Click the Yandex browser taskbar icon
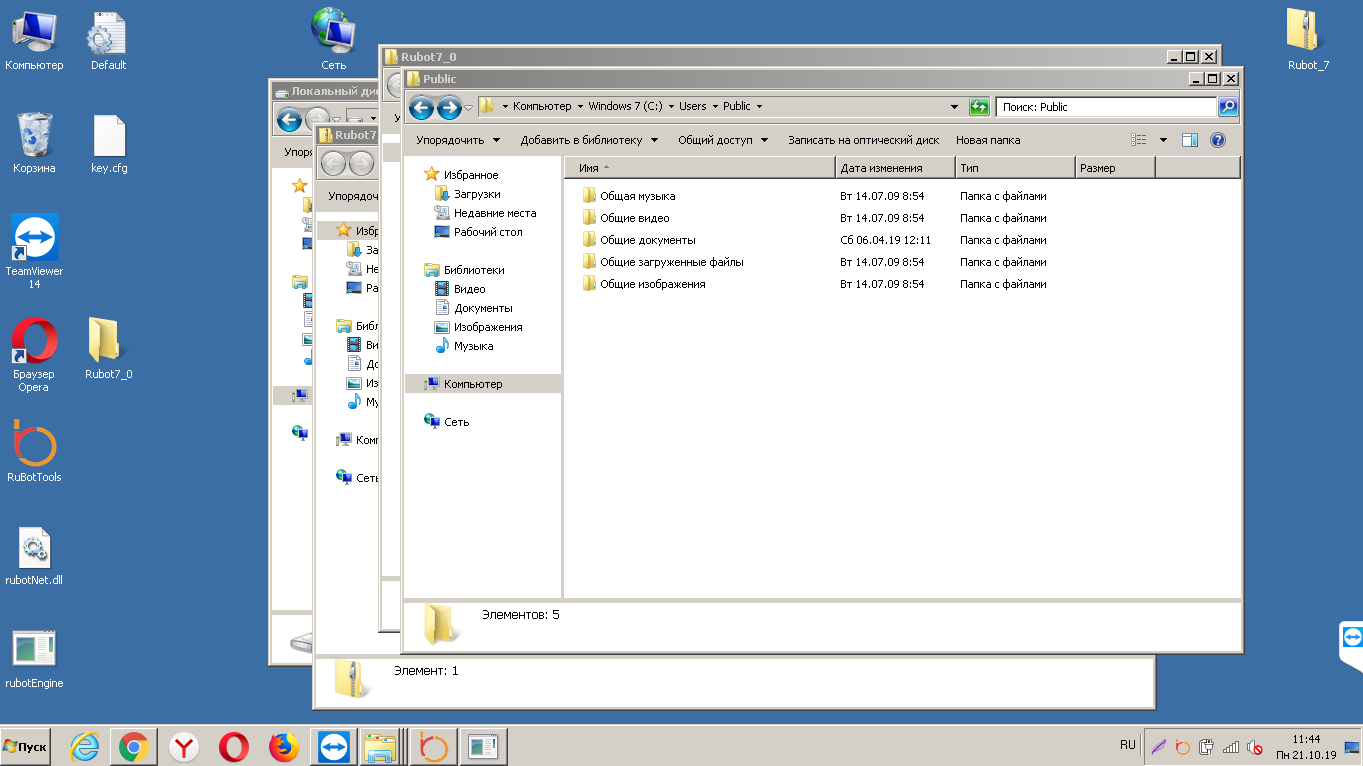Image resolution: width=1363 pixels, height=766 pixels. pyautogui.click(x=184, y=746)
